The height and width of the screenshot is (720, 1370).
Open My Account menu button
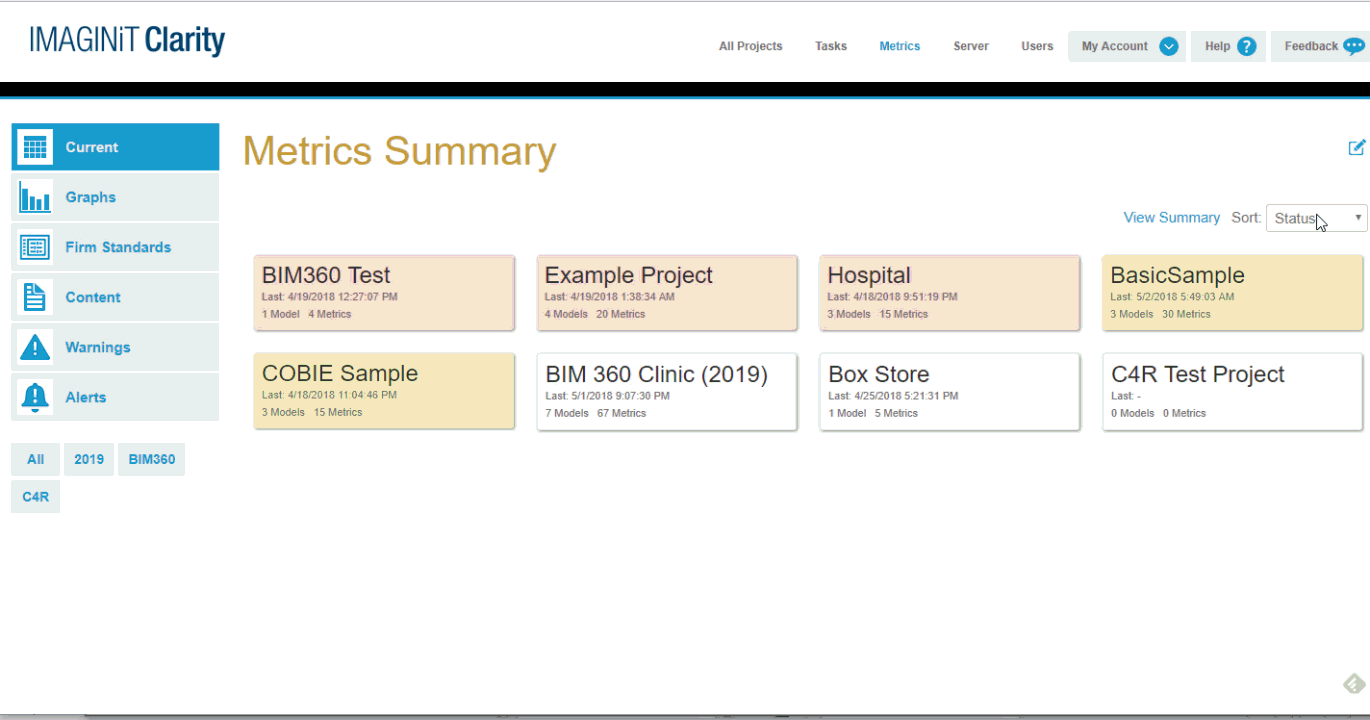[1127, 46]
